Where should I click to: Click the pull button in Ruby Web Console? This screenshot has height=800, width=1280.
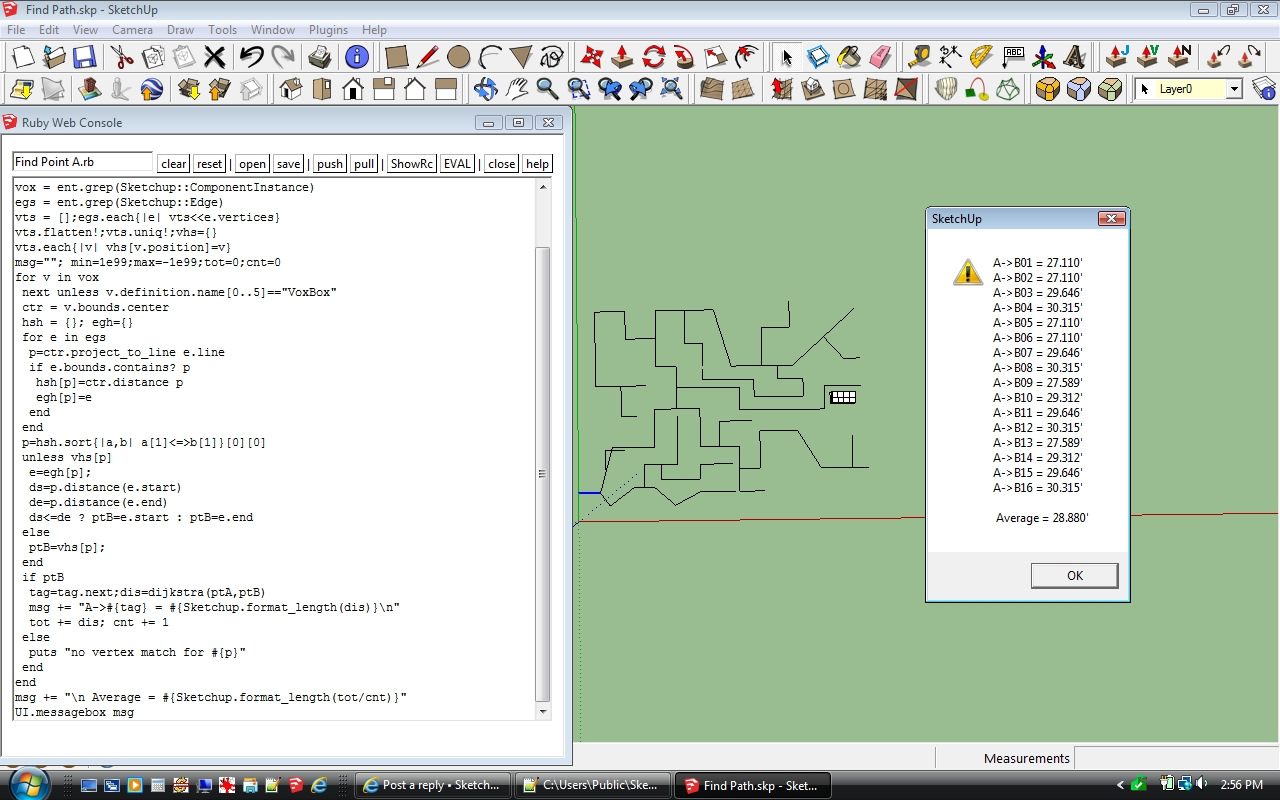[x=364, y=164]
